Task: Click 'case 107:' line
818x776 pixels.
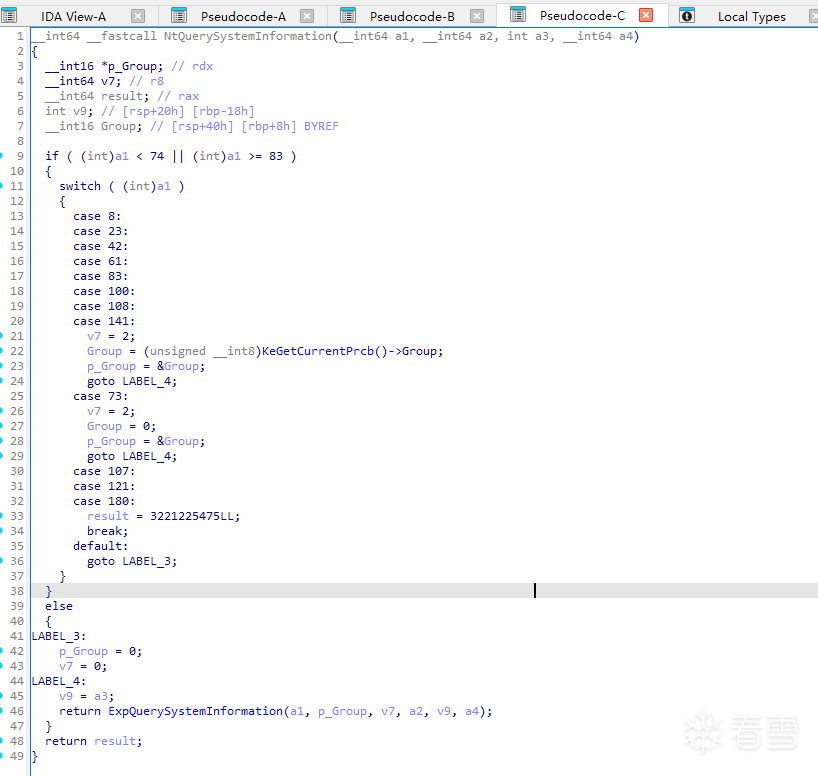Action: coord(104,472)
